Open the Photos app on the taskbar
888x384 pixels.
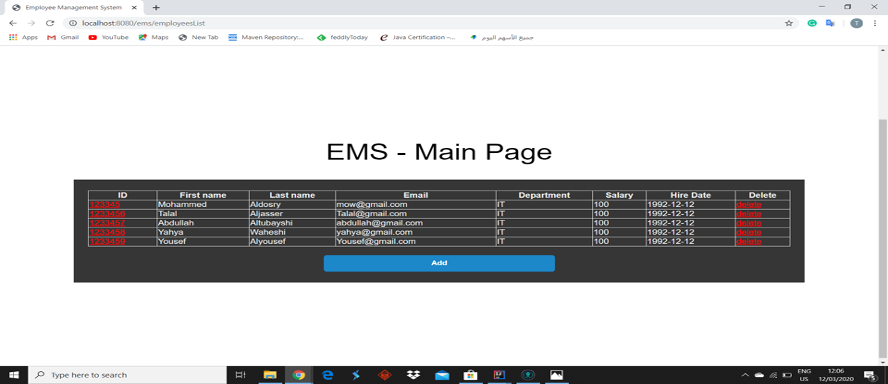(557, 375)
